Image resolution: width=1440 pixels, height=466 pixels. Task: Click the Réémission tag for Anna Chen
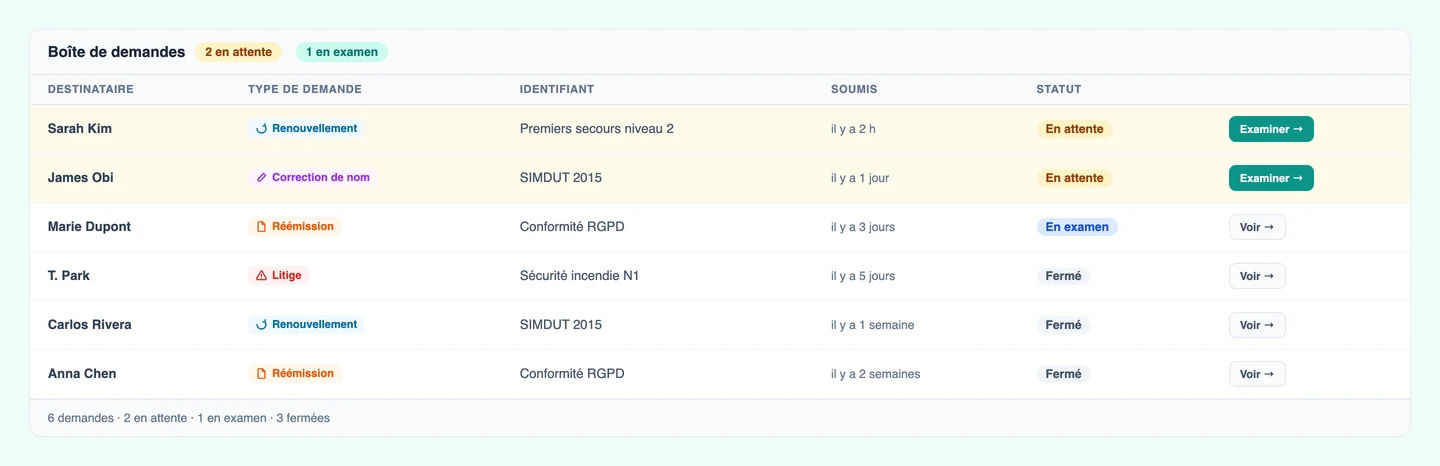(x=295, y=374)
